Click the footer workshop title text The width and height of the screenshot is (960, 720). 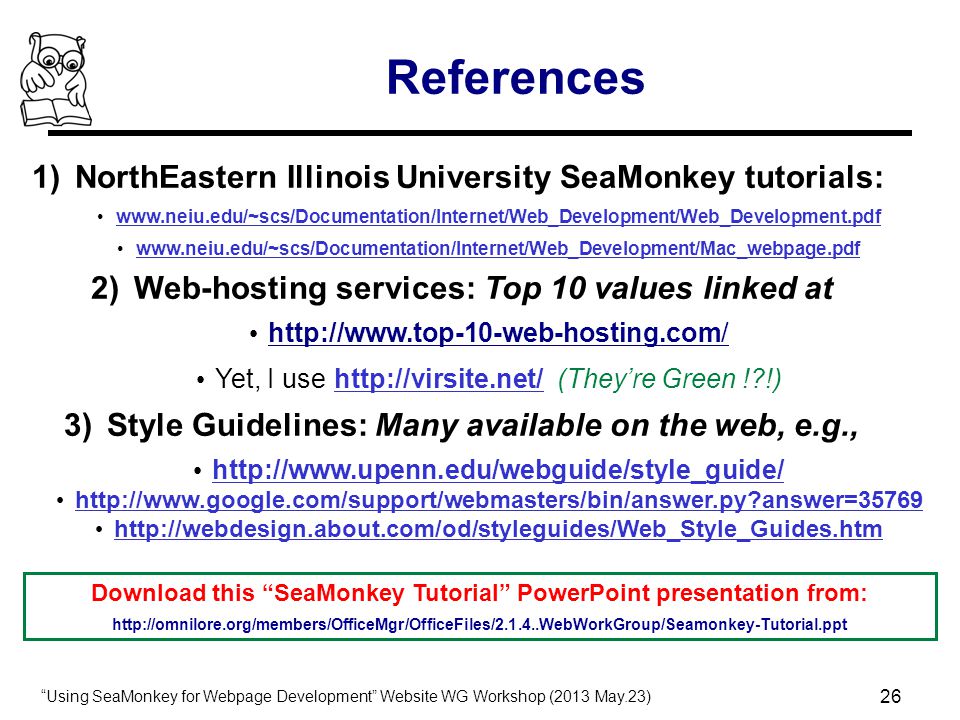pos(346,696)
